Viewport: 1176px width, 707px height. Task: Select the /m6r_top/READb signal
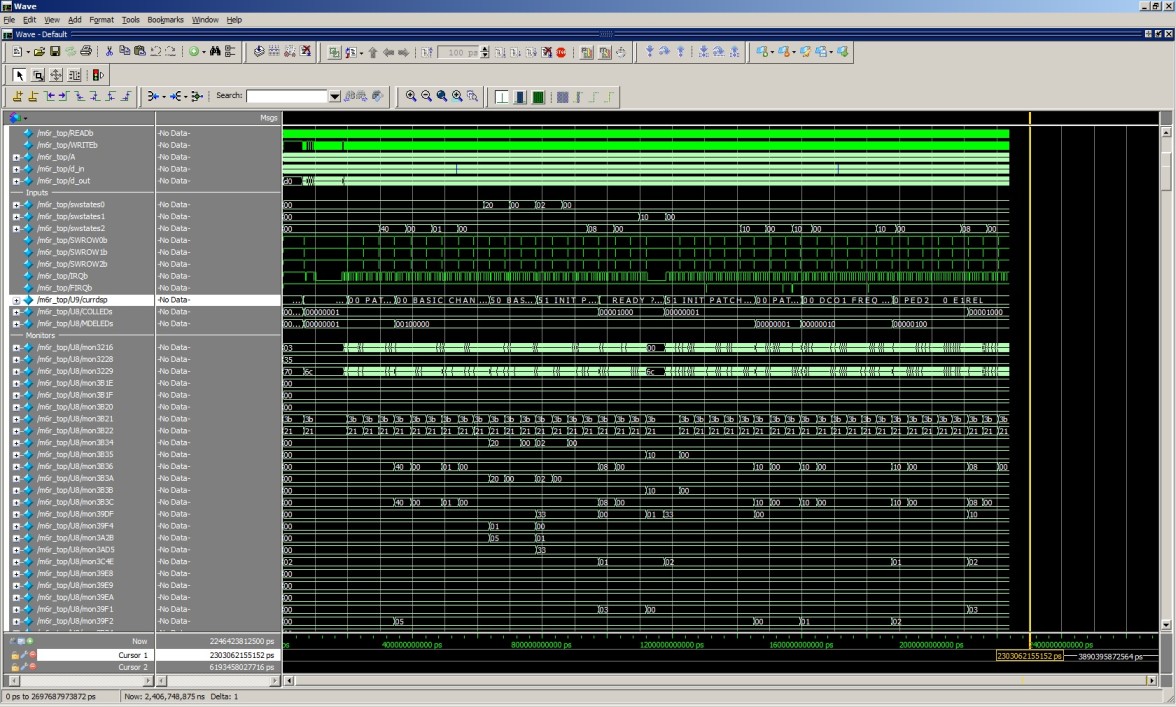[x=65, y=133]
